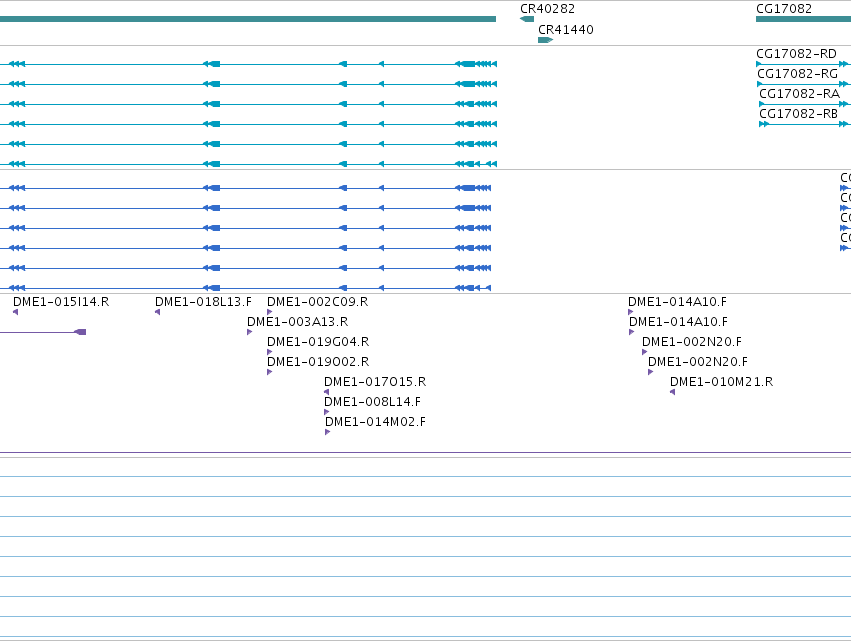Click the CR40282 gene label
This screenshot has width=851, height=641.
(547, 9)
